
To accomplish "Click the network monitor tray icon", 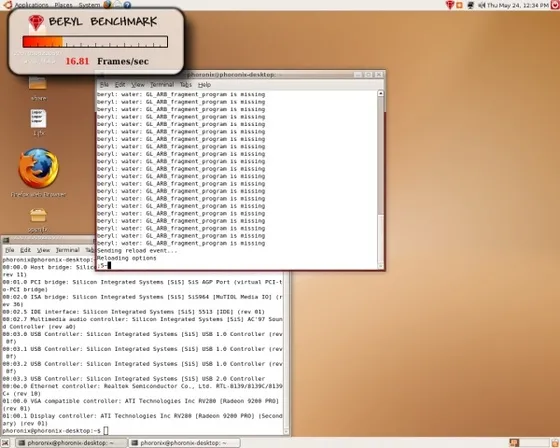I will pyautogui.click(x=471, y=5).
